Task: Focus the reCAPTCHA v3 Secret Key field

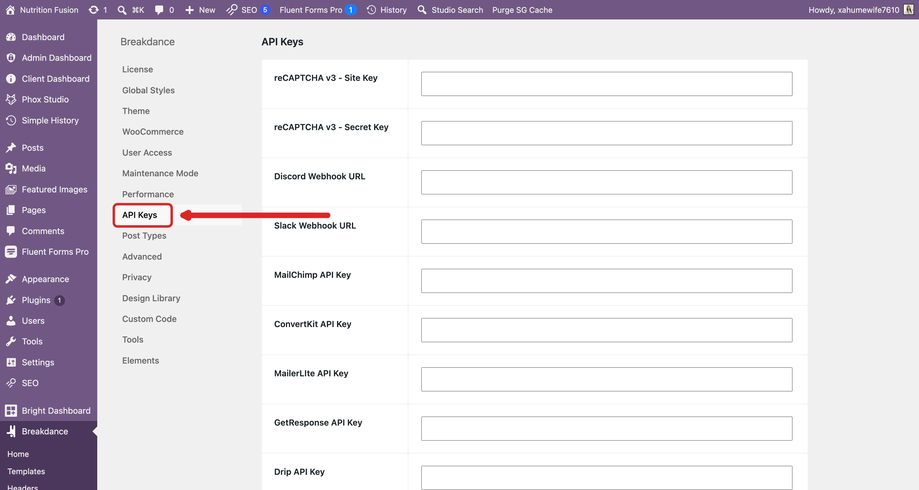Action: coord(607,133)
